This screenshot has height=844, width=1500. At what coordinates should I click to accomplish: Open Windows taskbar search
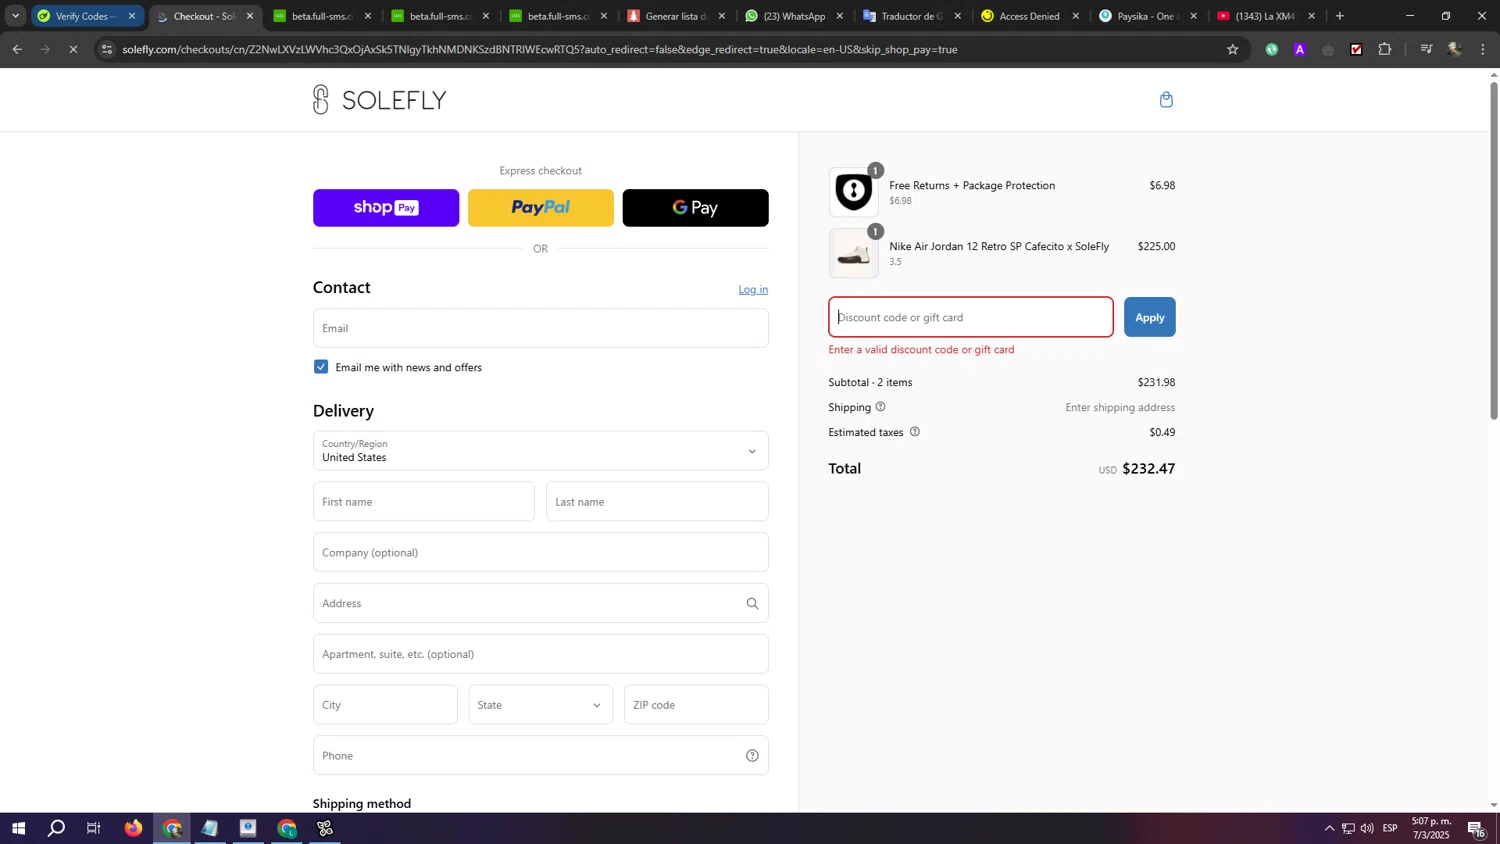click(57, 828)
